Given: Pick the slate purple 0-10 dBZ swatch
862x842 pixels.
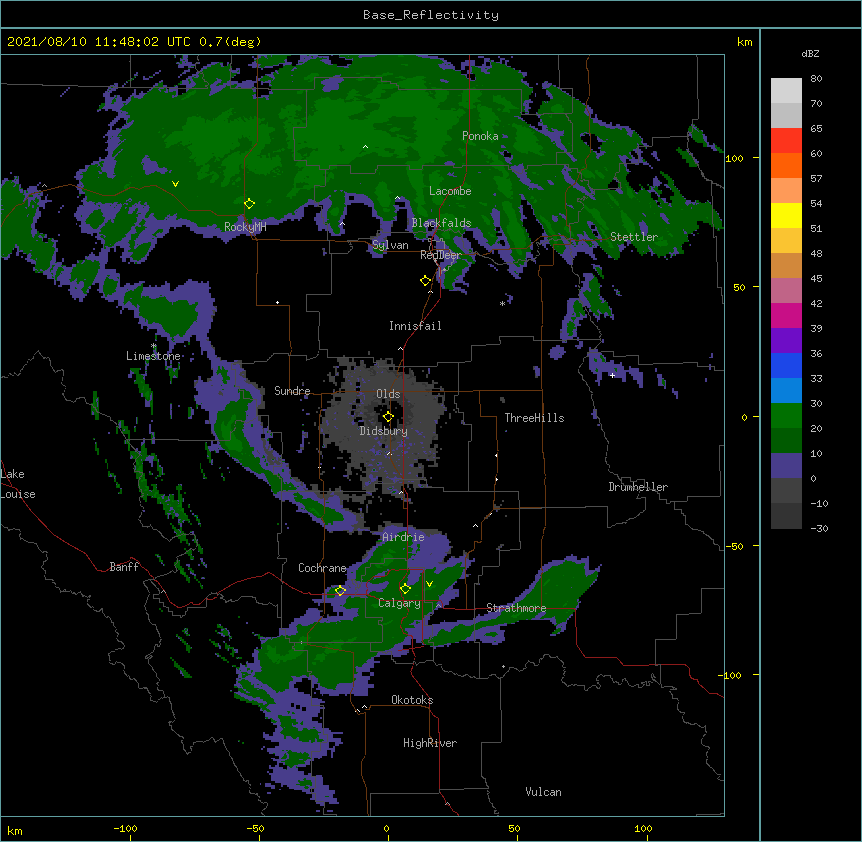Looking at the screenshot, I should pyautogui.click(x=786, y=466).
